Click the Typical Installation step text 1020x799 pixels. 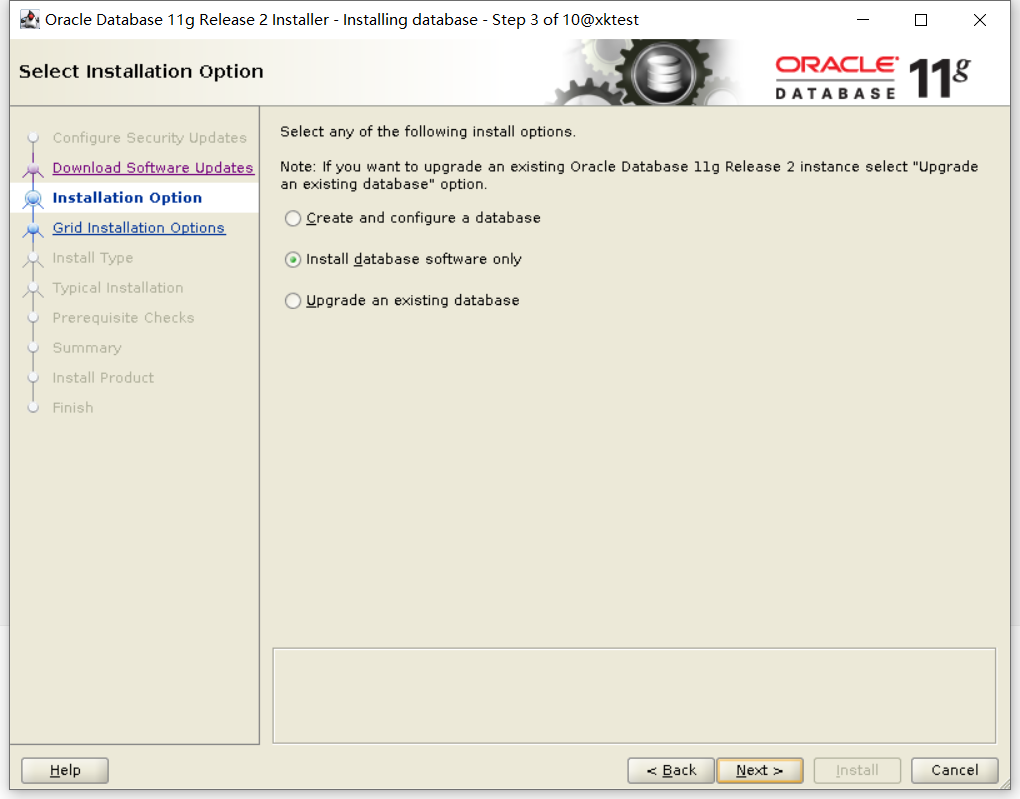coord(118,288)
